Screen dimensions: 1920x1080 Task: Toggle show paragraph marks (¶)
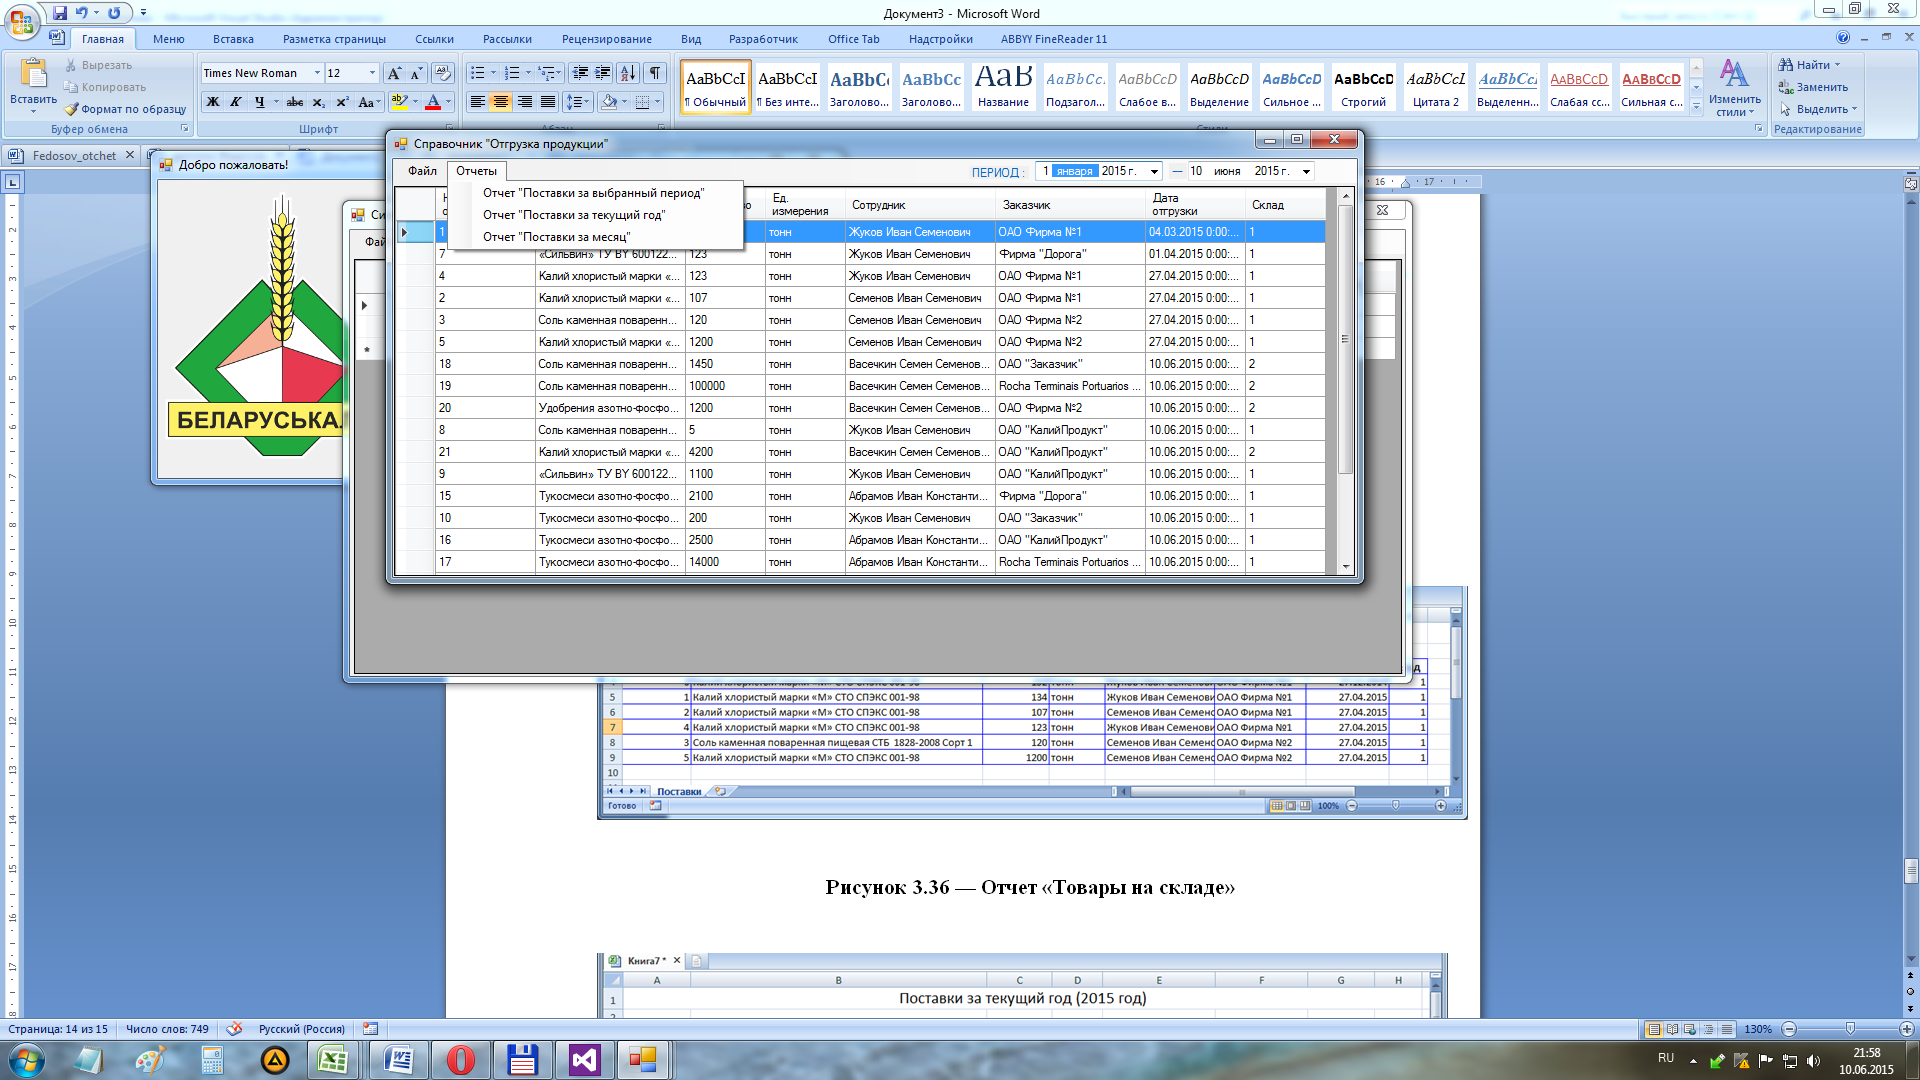pyautogui.click(x=655, y=73)
